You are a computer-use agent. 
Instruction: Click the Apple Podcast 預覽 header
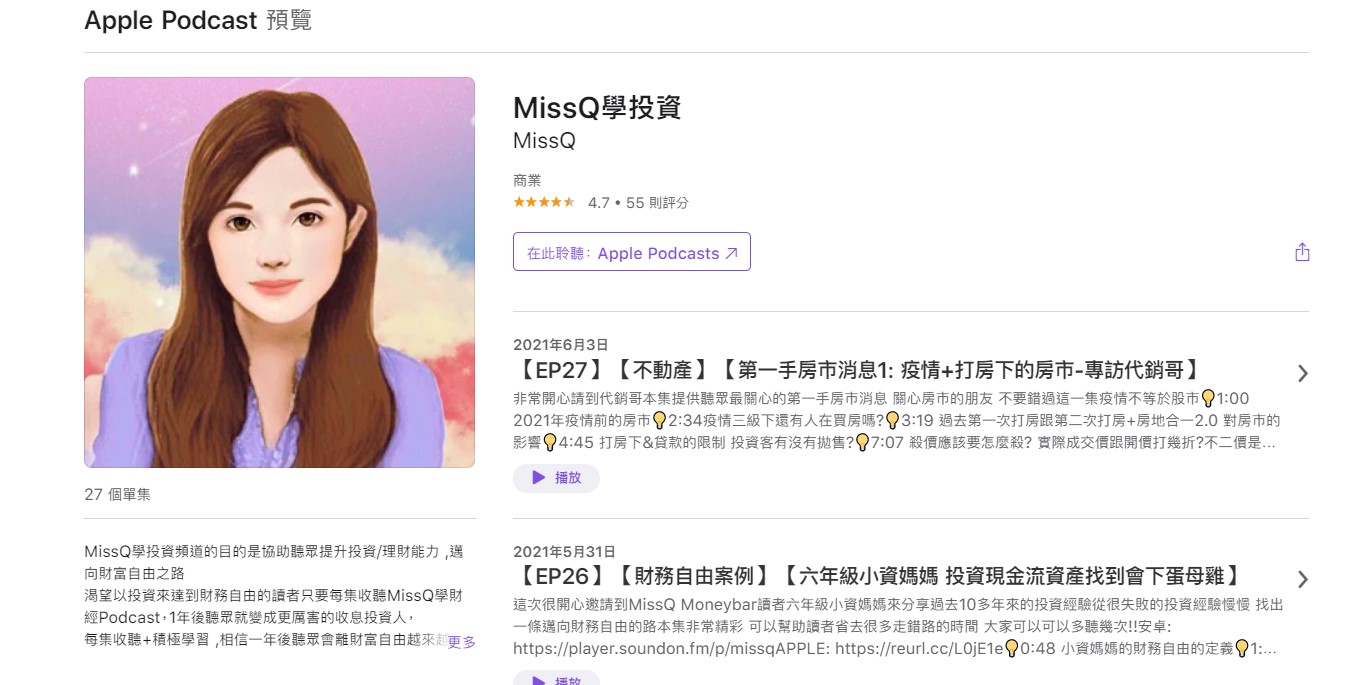coord(198,20)
